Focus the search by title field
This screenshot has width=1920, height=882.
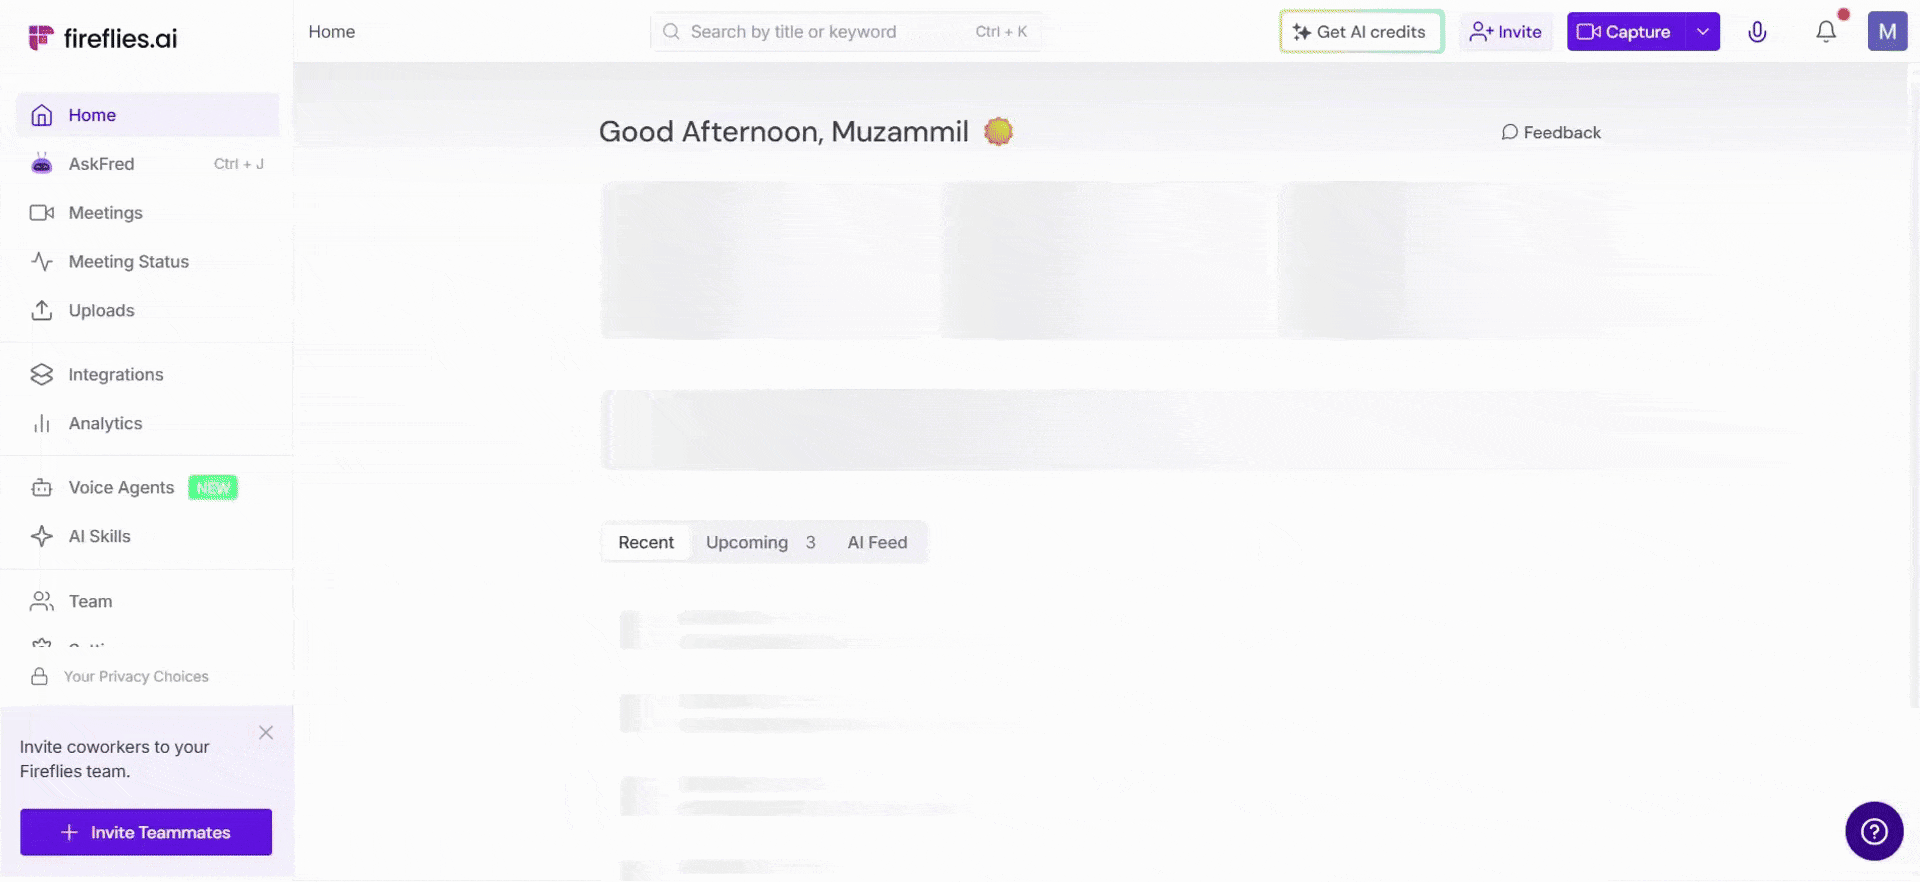(x=846, y=32)
